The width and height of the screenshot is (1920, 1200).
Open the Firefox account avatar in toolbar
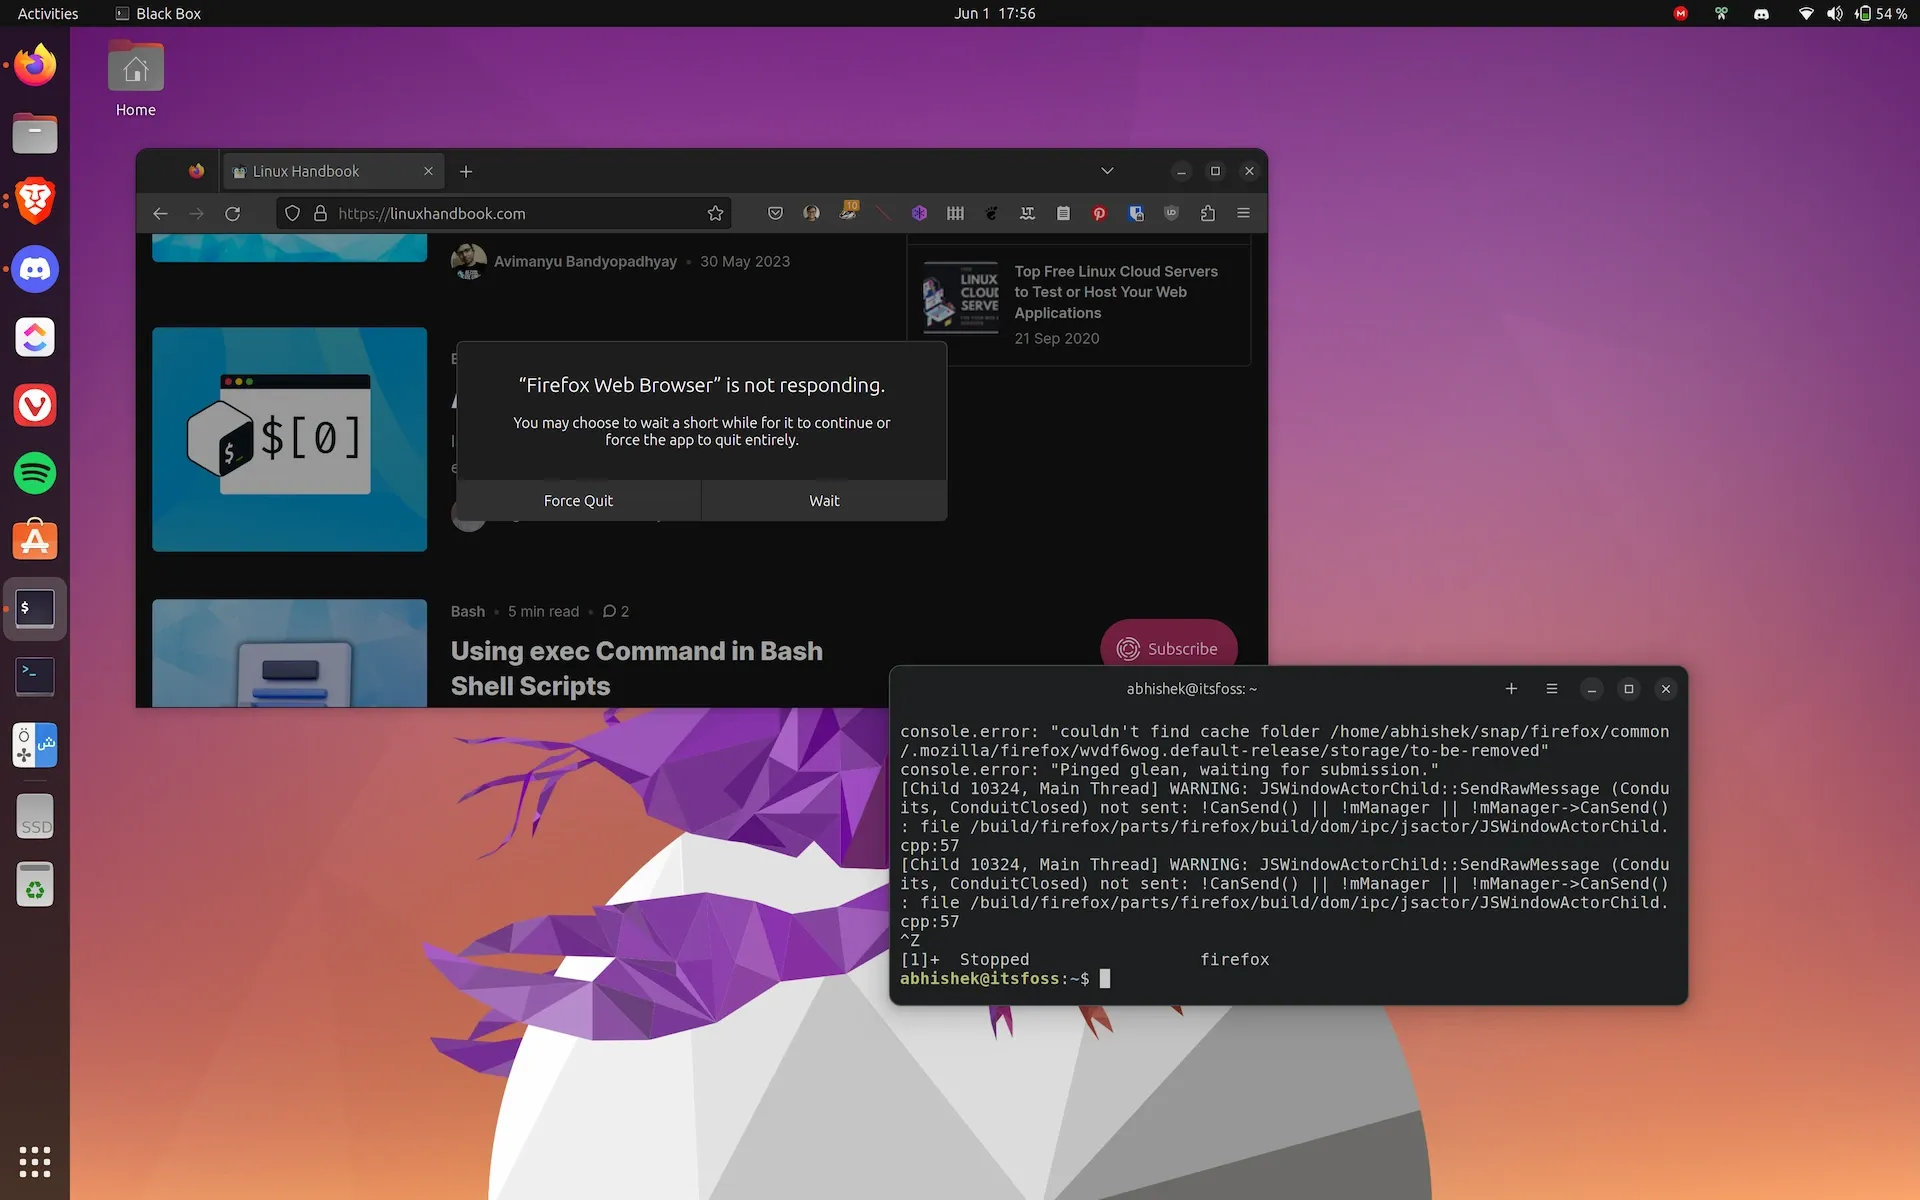tap(811, 213)
